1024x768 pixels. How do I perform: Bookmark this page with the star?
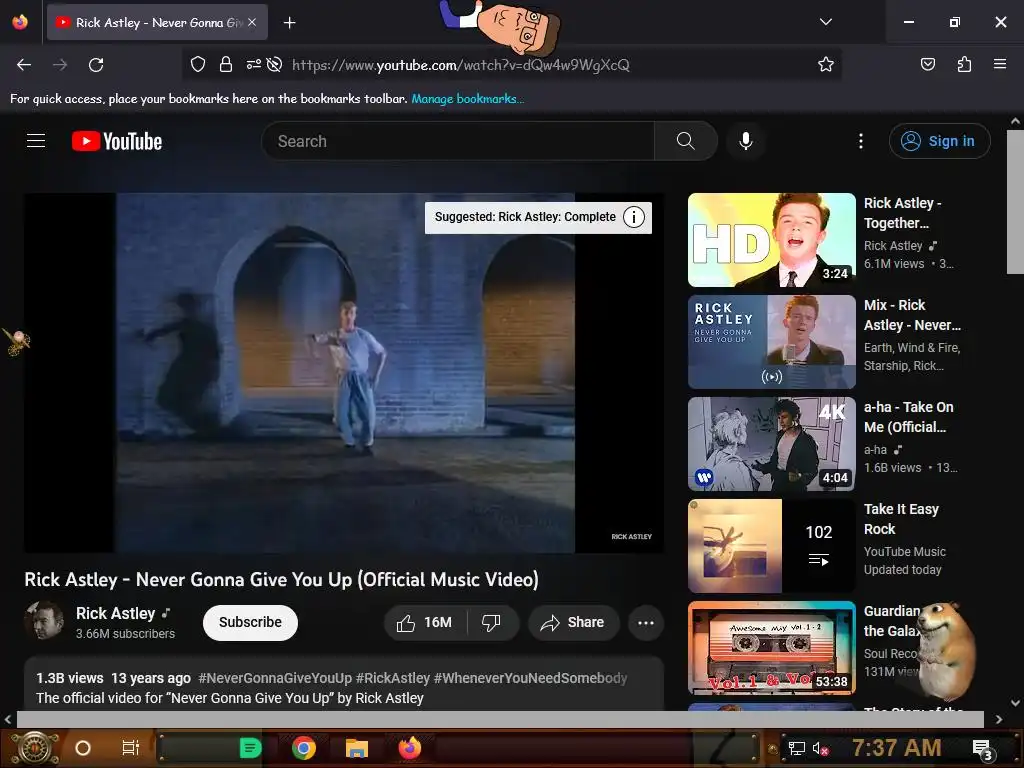click(825, 64)
